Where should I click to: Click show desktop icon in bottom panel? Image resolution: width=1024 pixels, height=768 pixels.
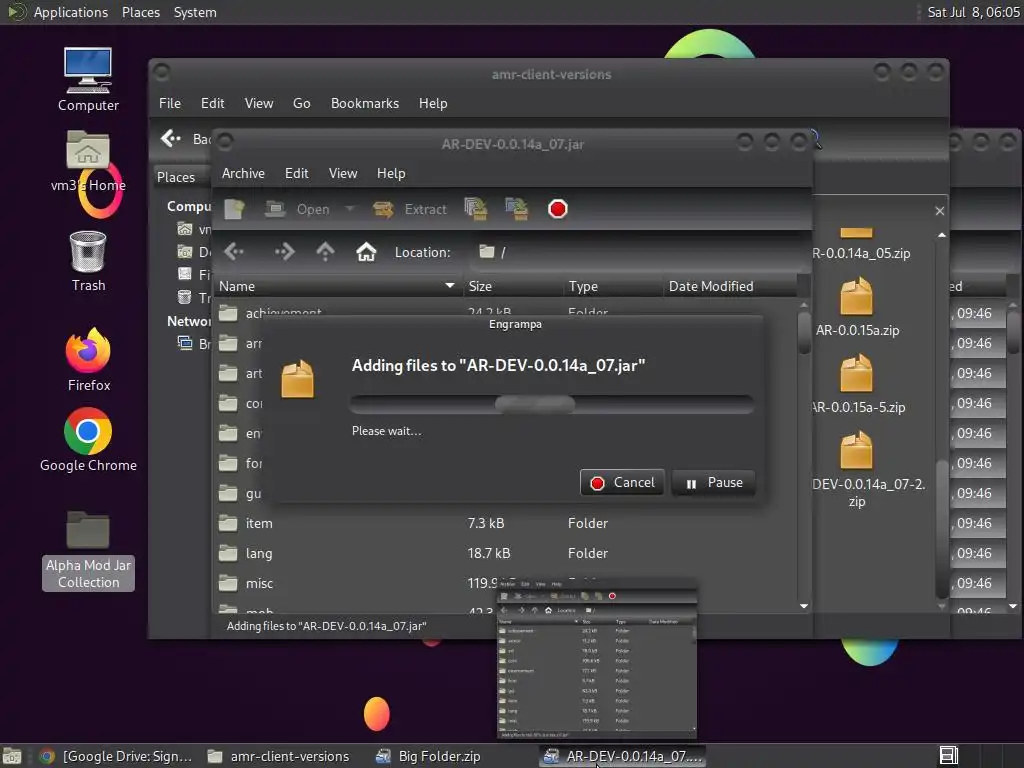click(12, 756)
